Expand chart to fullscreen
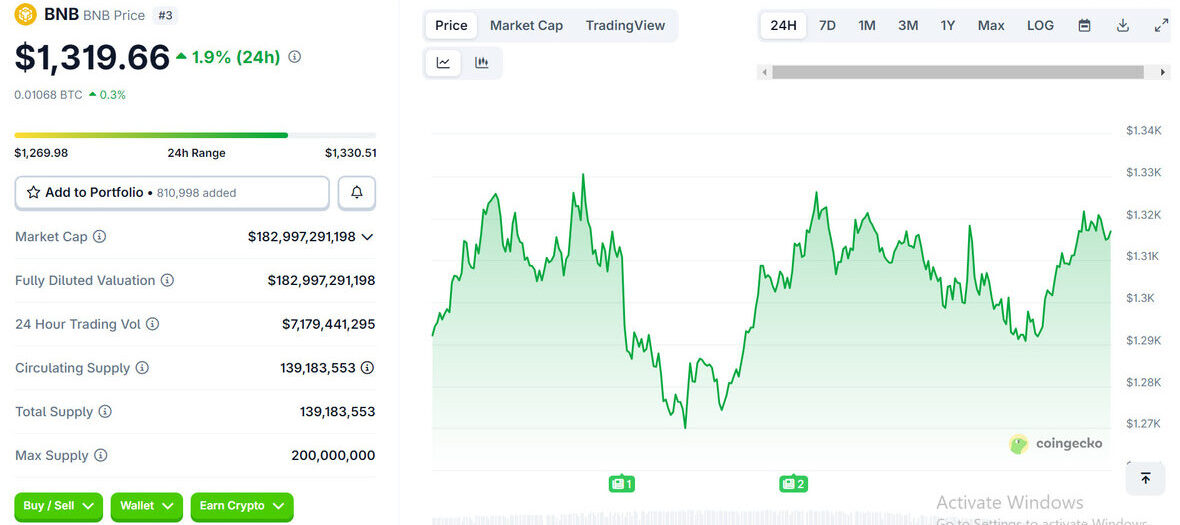The image size is (1180, 525). pyautogui.click(x=1161, y=26)
